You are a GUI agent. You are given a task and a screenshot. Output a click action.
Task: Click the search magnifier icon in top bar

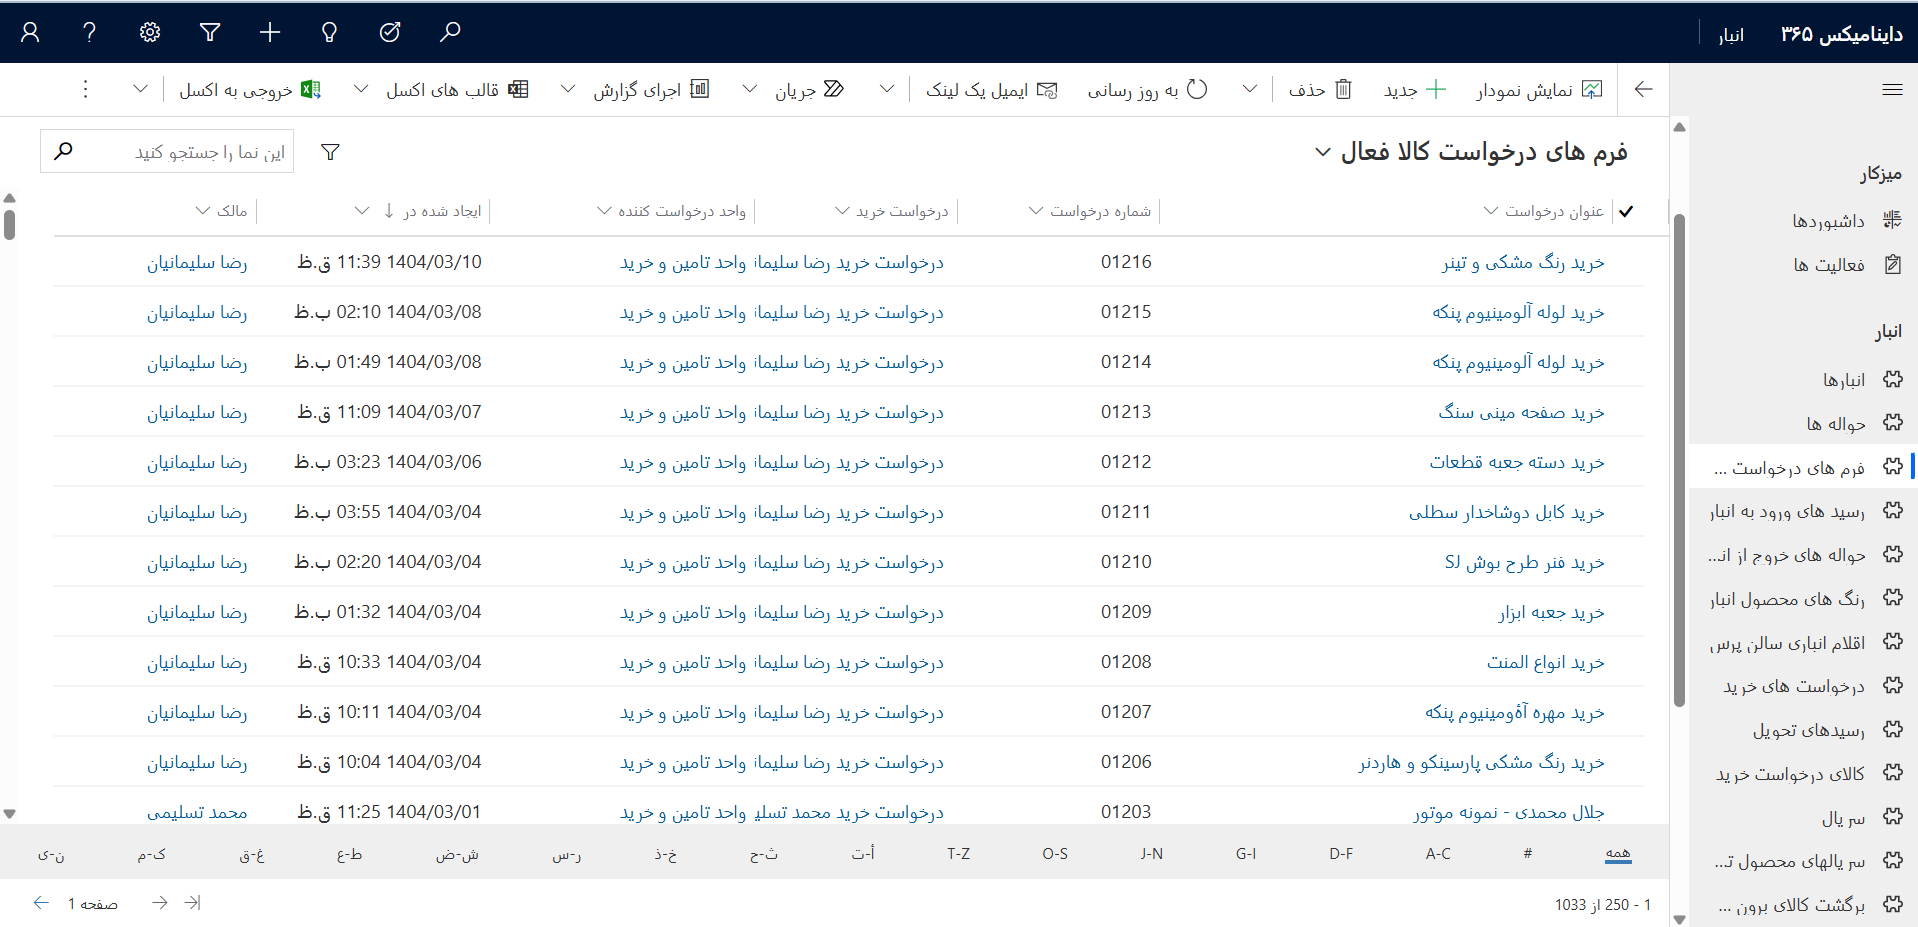coord(450,32)
